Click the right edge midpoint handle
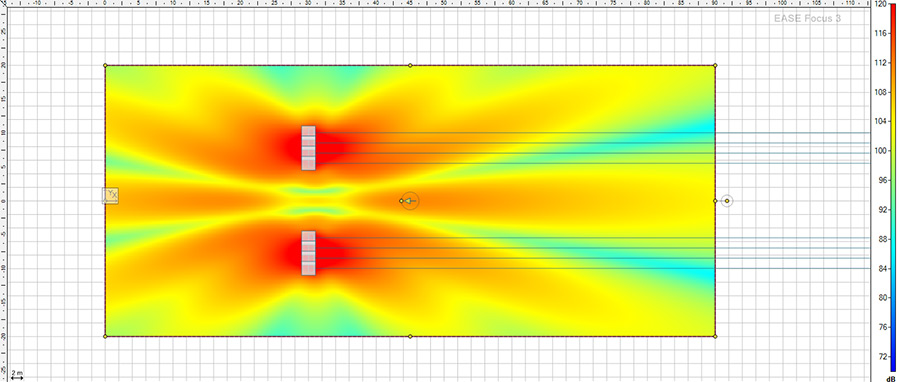 pos(715,201)
